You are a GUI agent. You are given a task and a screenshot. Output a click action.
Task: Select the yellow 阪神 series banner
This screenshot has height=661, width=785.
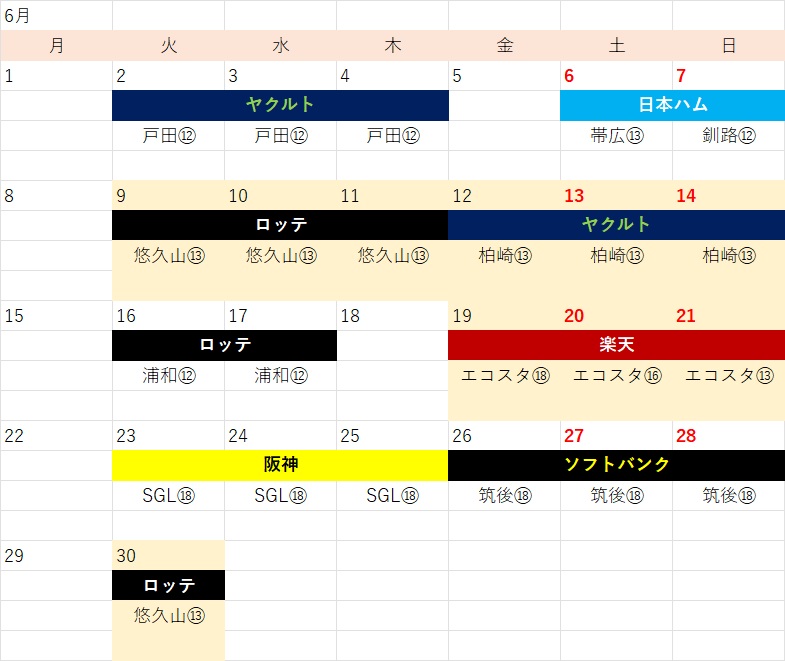click(x=280, y=465)
